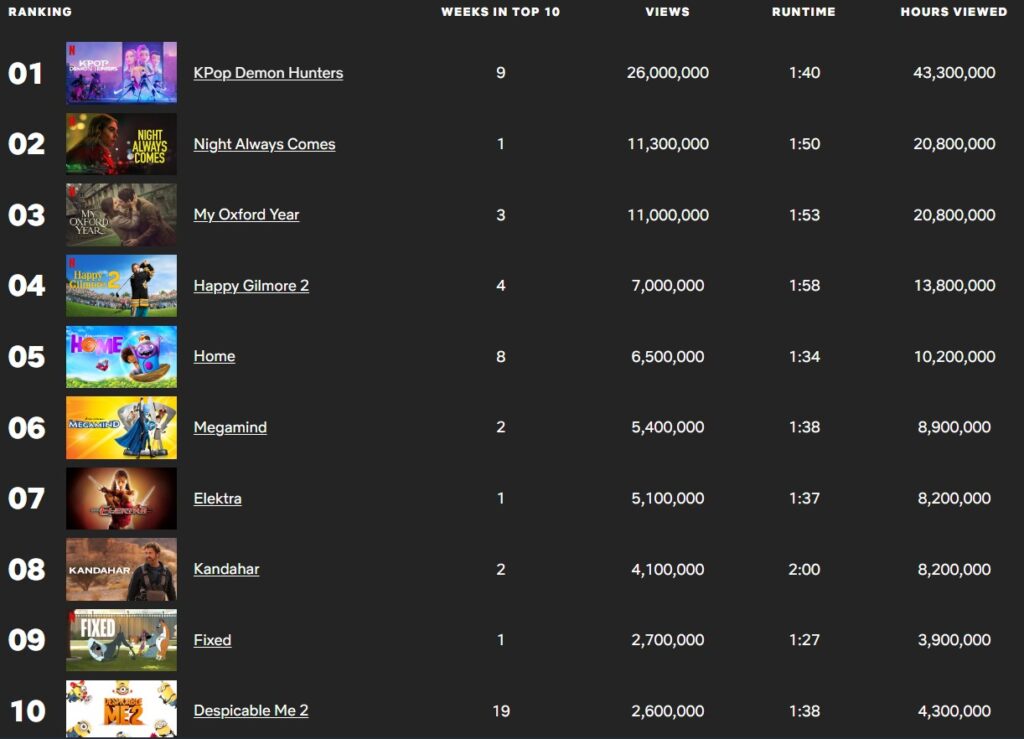Open the Fixed title link

click(x=212, y=640)
